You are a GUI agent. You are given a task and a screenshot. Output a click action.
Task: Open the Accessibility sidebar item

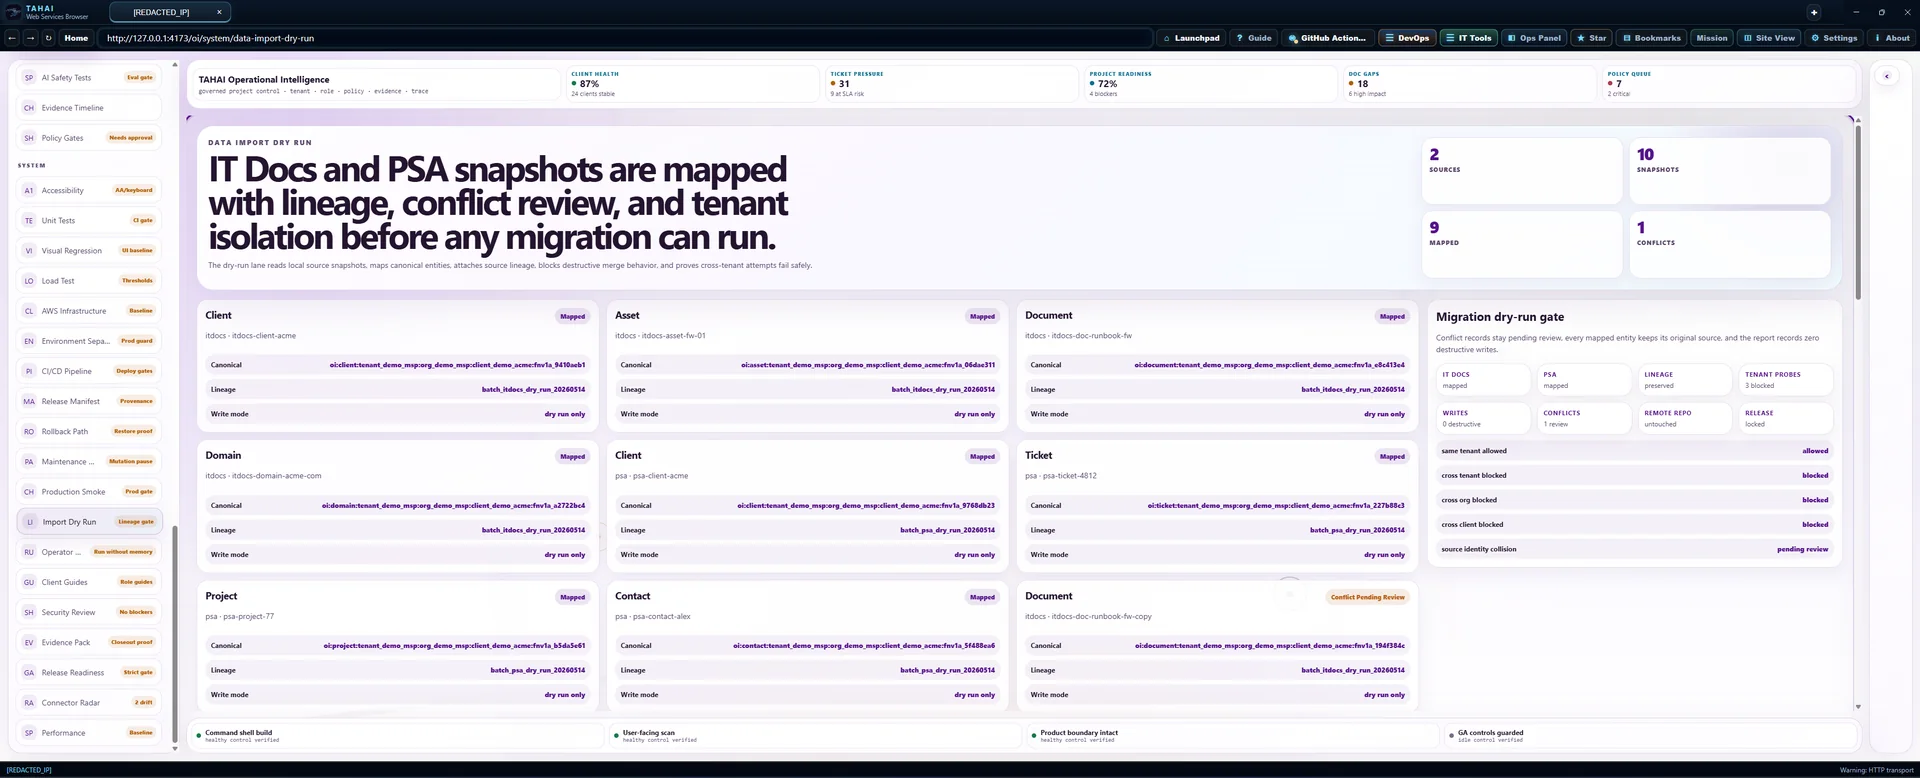point(89,190)
